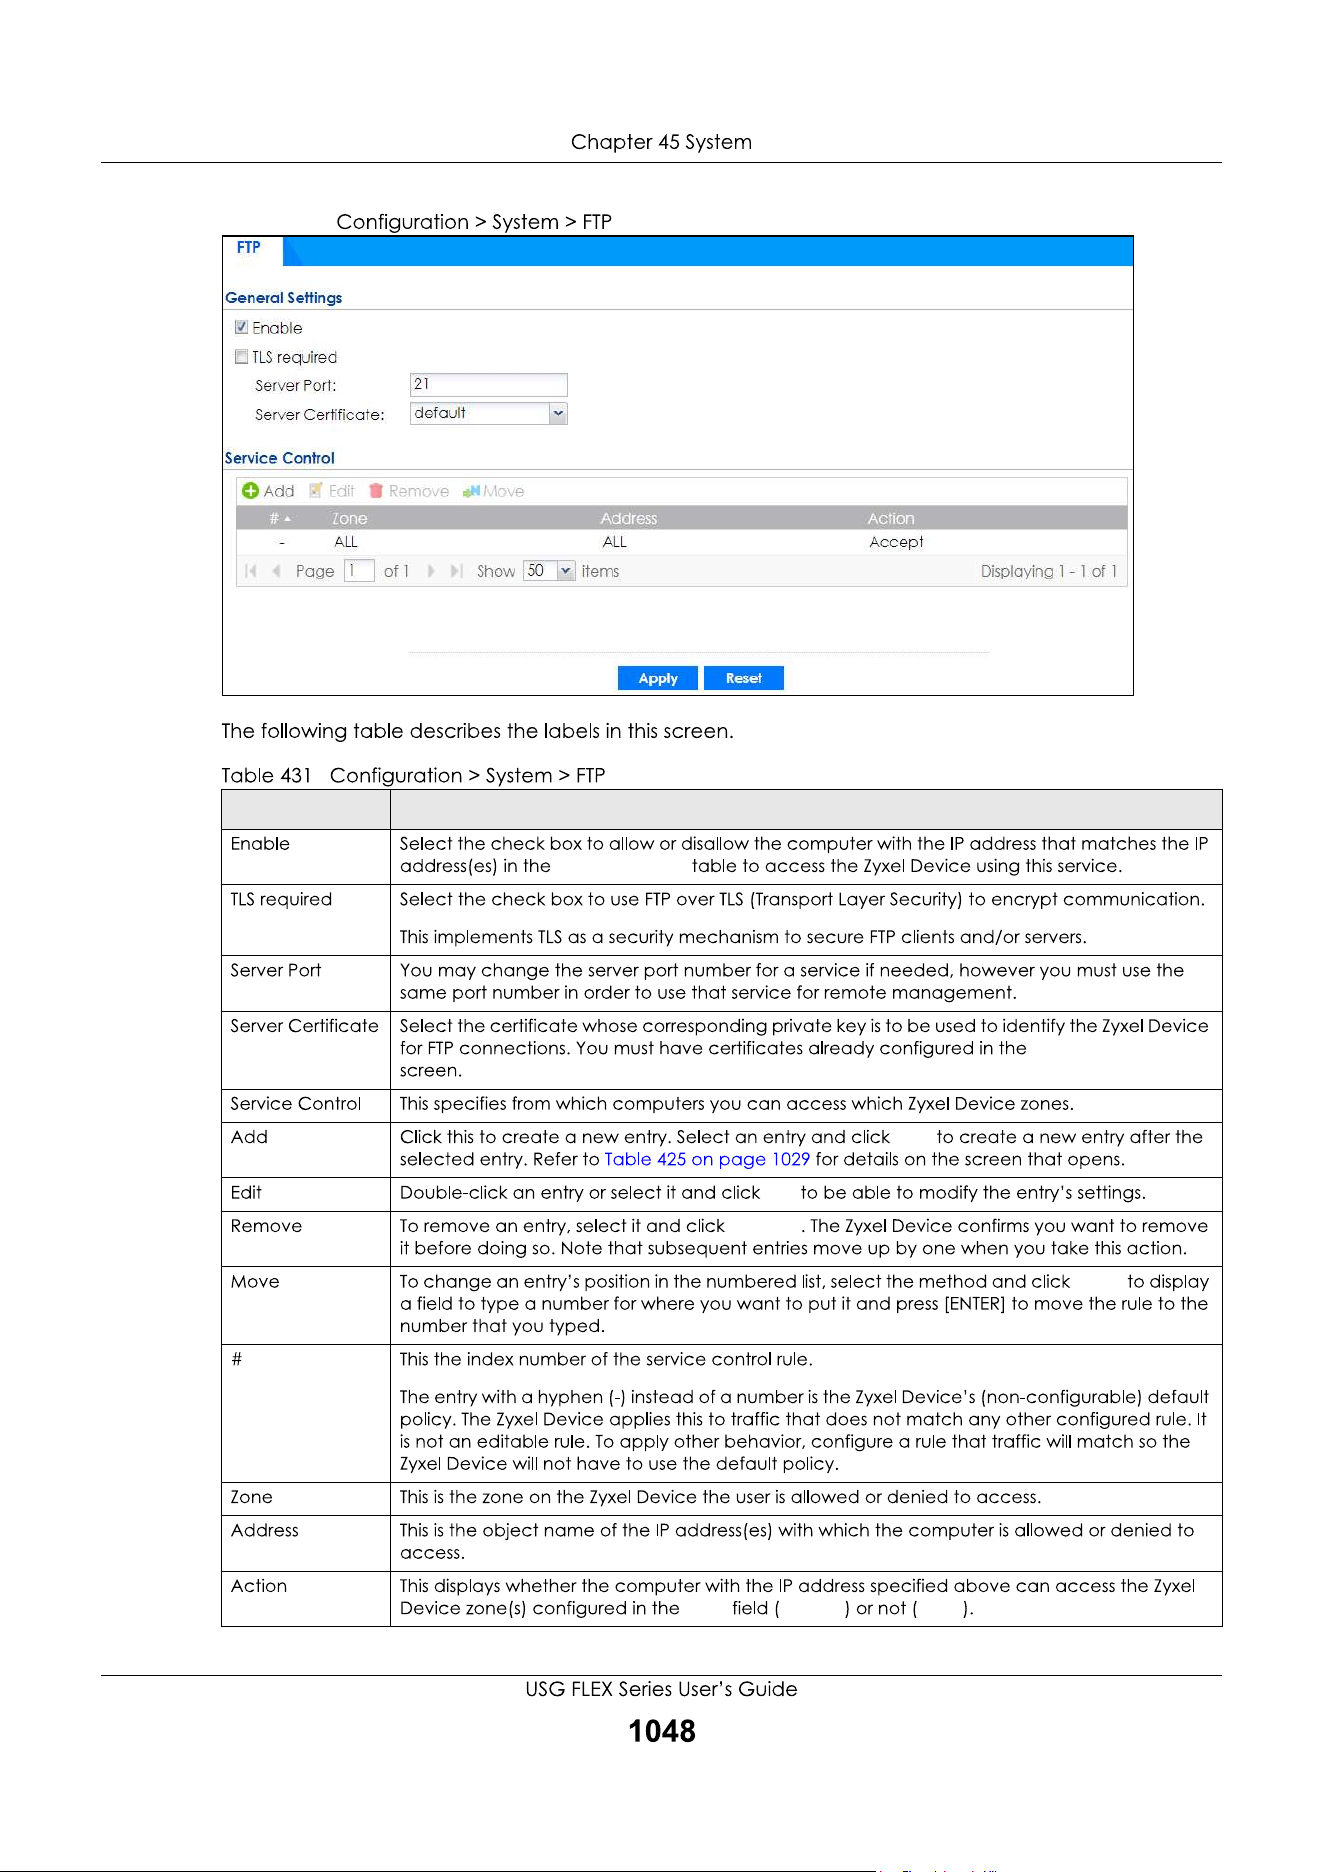Click the 'TLS required' label in description table
This screenshot has height=1872, width=1324.
(x=281, y=899)
